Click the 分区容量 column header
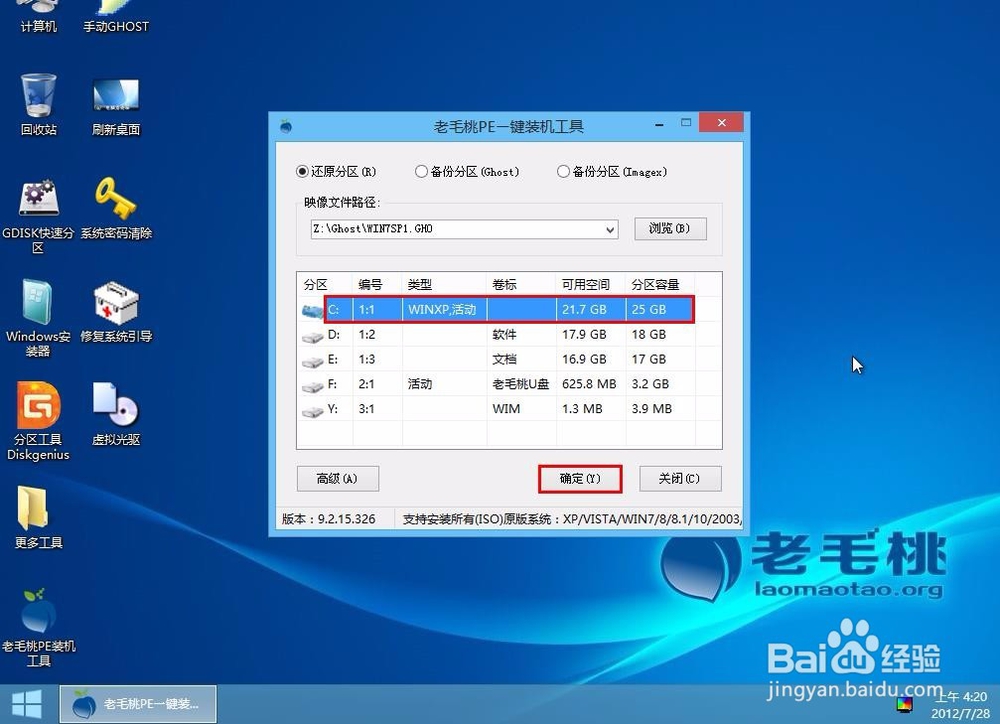This screenshot has width=1000, height=724. coord(660,284)
